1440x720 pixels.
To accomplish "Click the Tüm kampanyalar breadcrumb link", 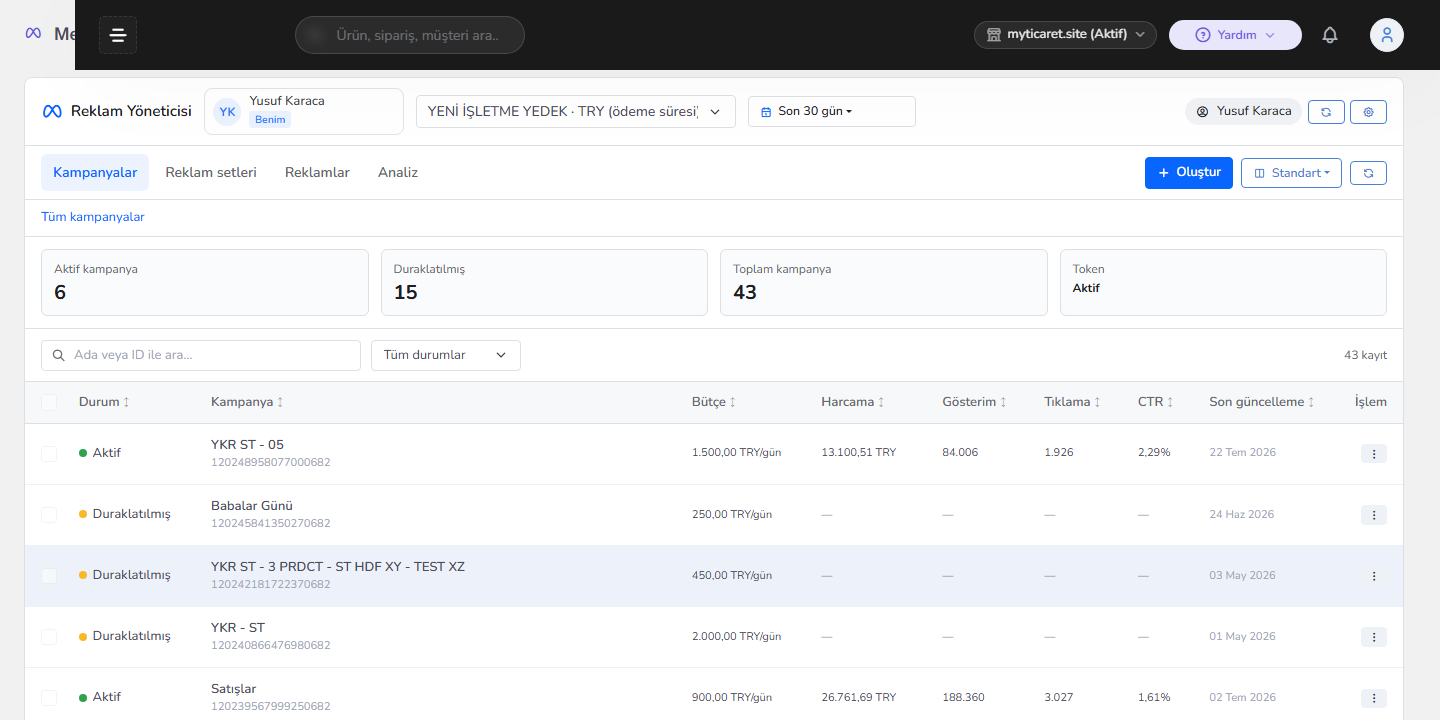I will click(x=93, y=217).
